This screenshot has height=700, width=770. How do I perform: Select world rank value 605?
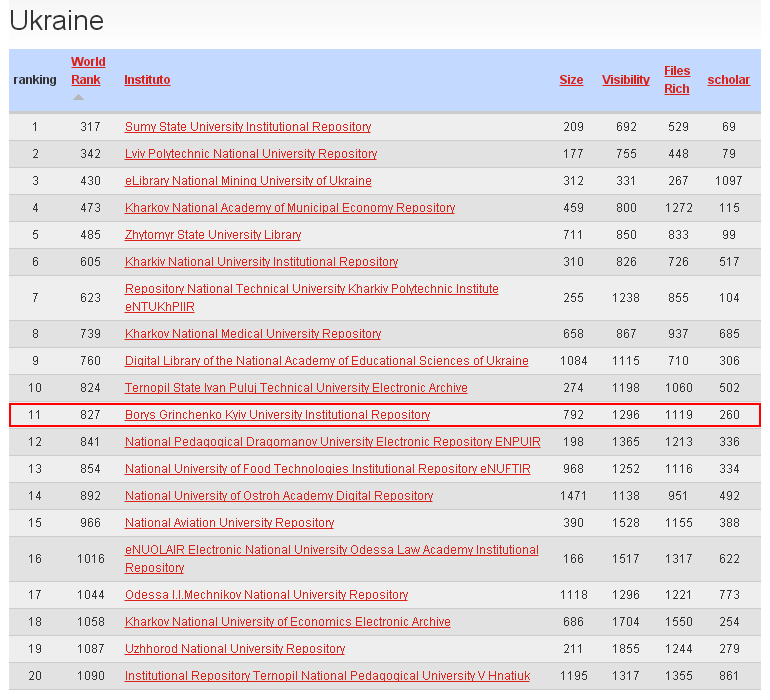tap(90, 262)
